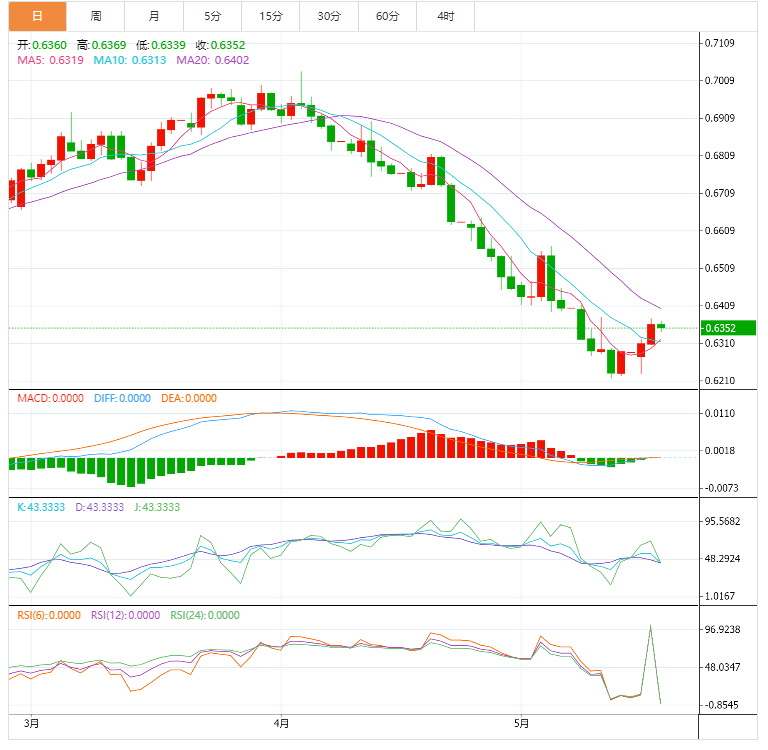Click the low price 低:0.6339
Image resolution: width=768 pixels, height=750 pixels.
click(161, 45)
